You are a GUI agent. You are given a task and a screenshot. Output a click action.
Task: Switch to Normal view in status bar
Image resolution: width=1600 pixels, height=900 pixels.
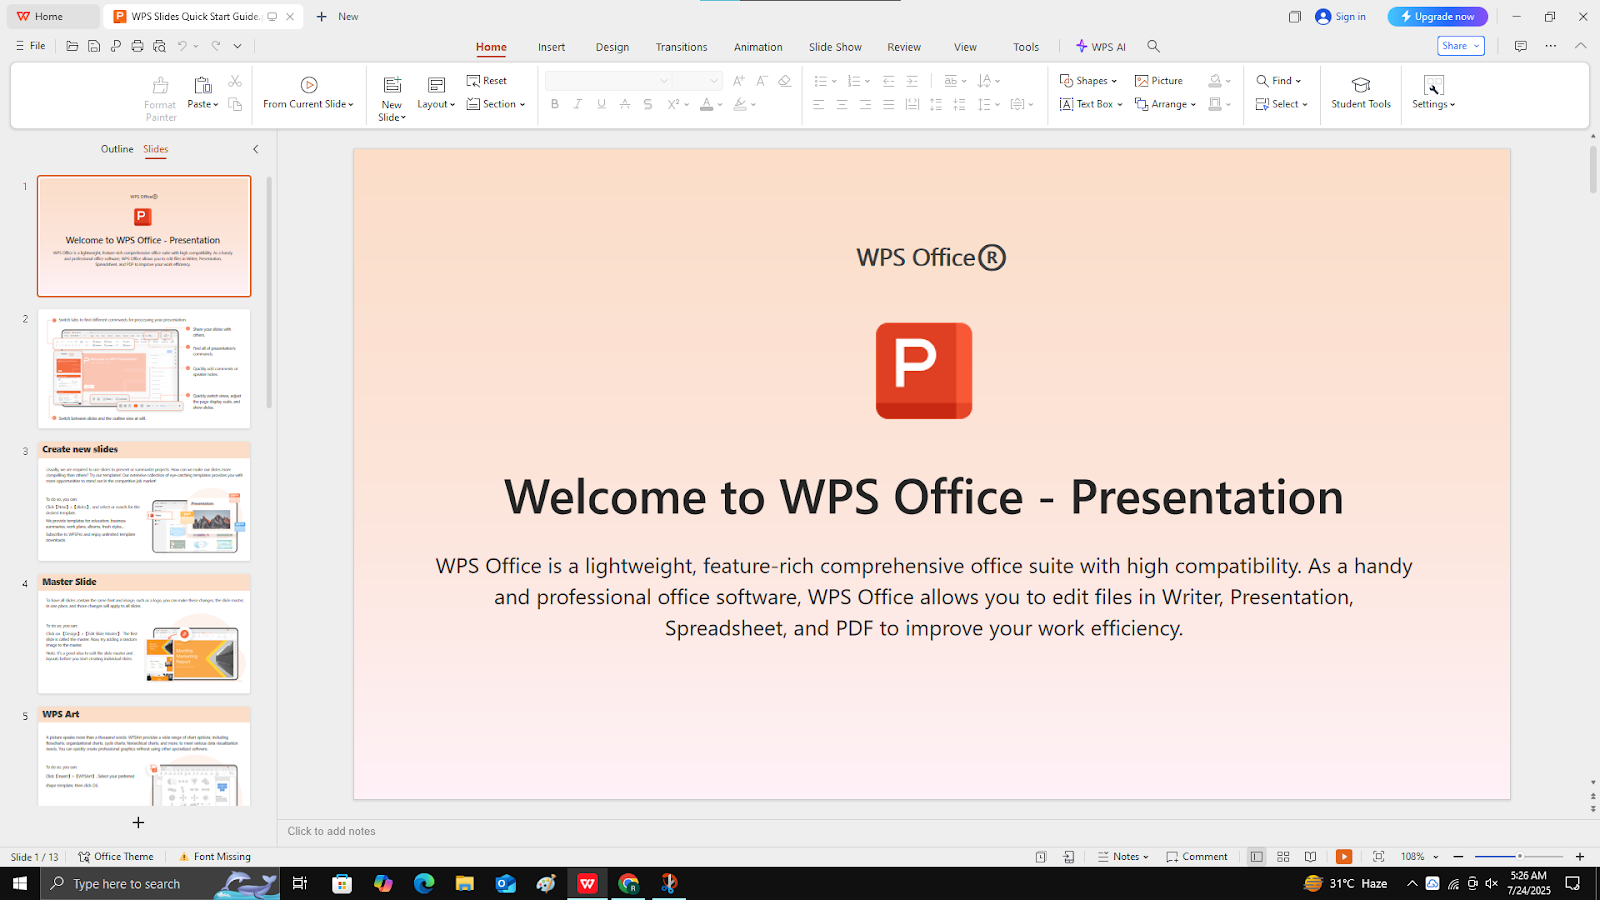pyautogui.click(x=1256, y=857)
